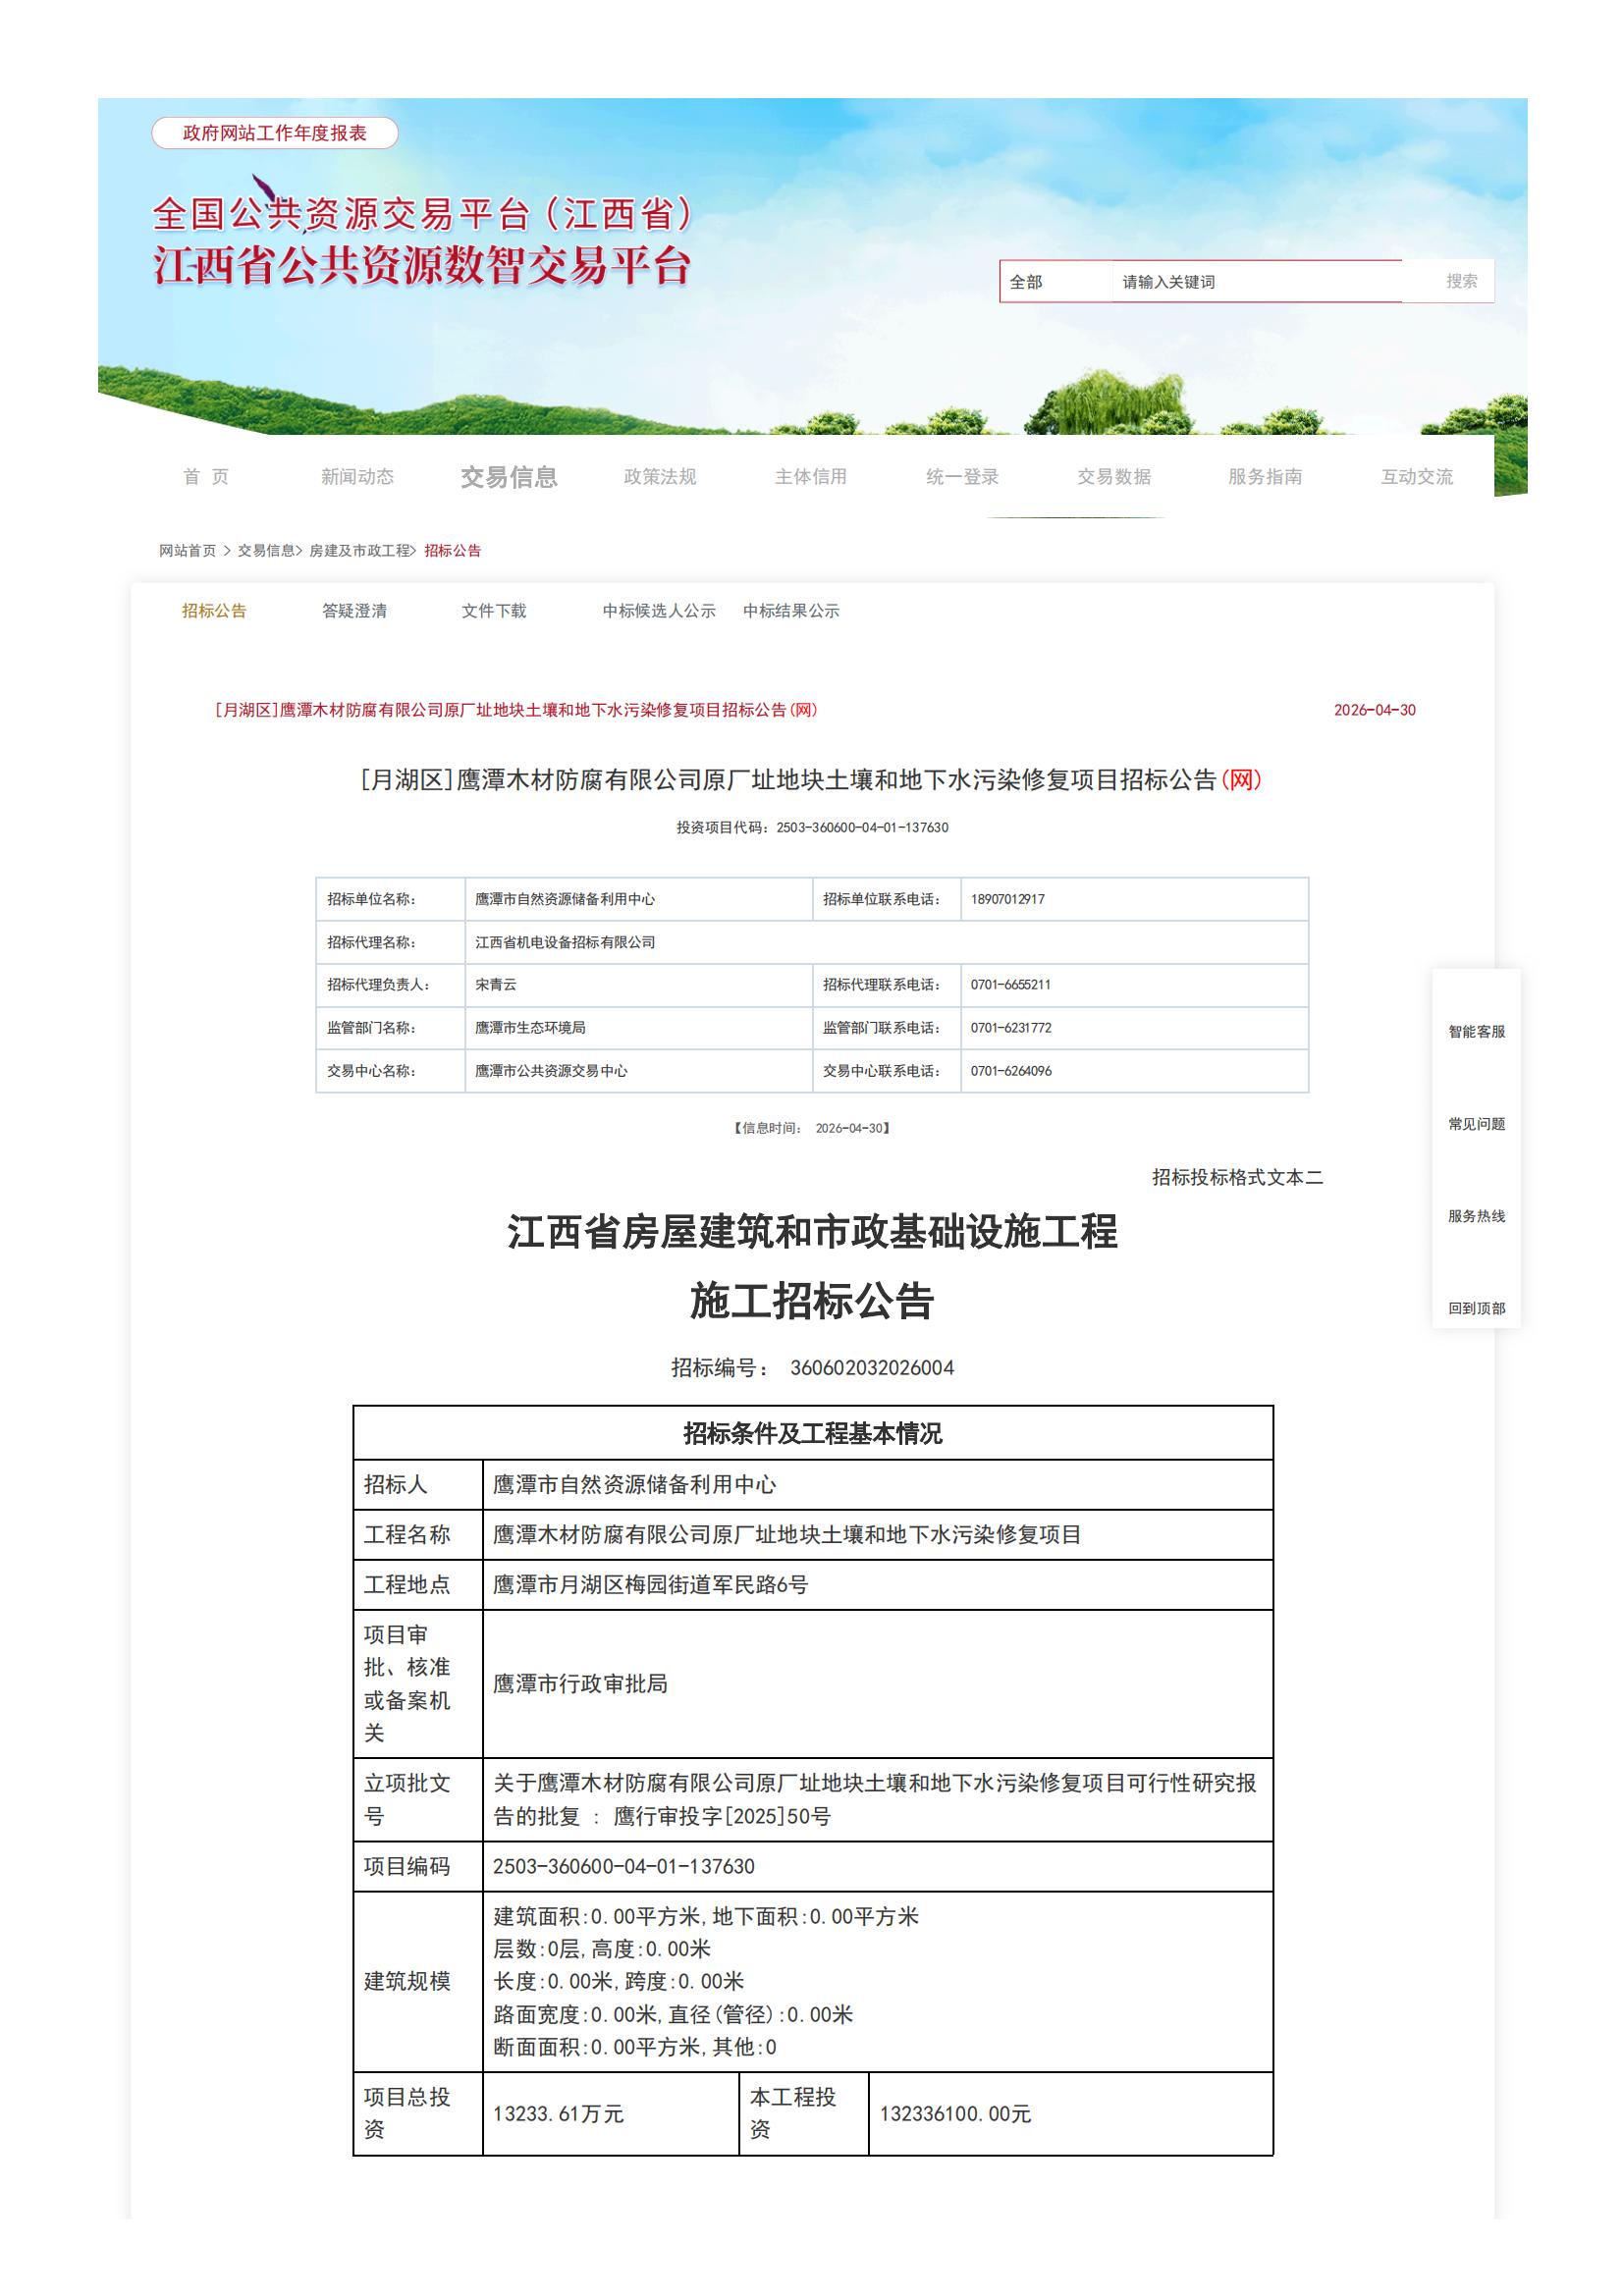This screenshot has height=2296, width=1623.
Task: Open 服务热线 in side panel
Action: [1476, 1216]
